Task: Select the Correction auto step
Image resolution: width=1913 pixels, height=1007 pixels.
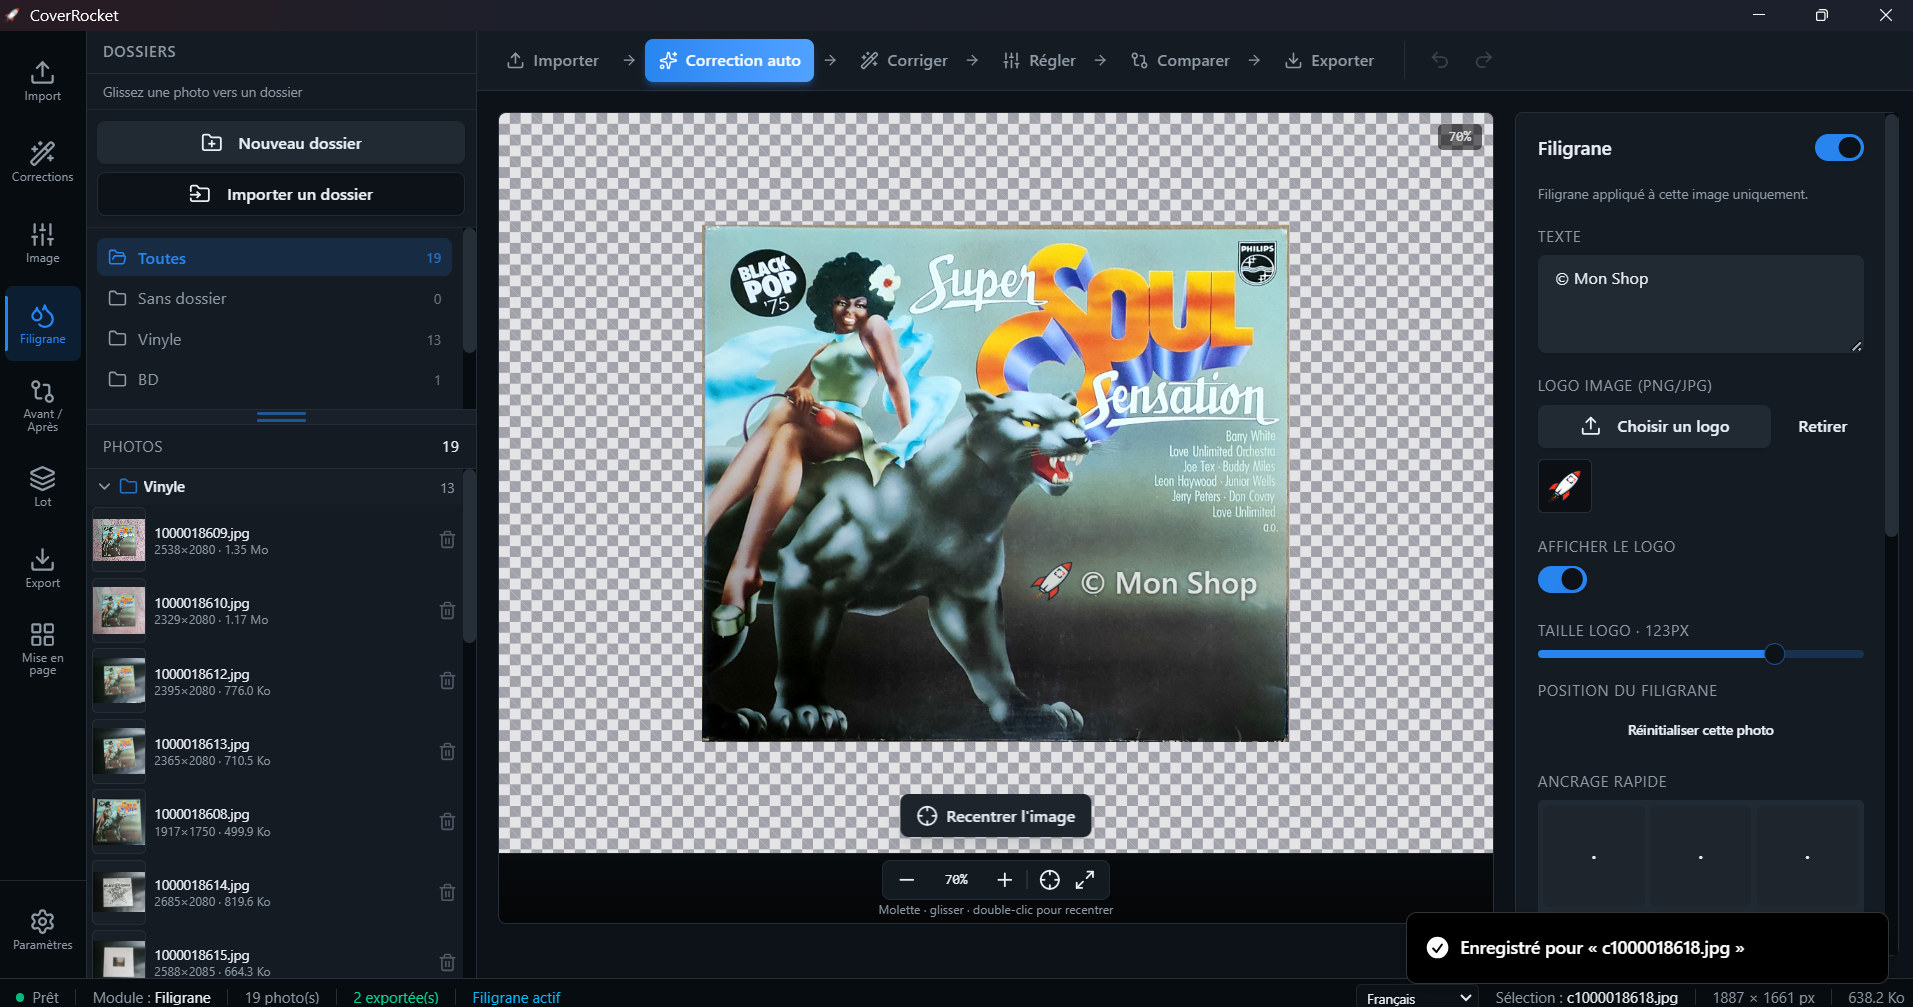Action: pyautogui.click(x=729, y=60)
